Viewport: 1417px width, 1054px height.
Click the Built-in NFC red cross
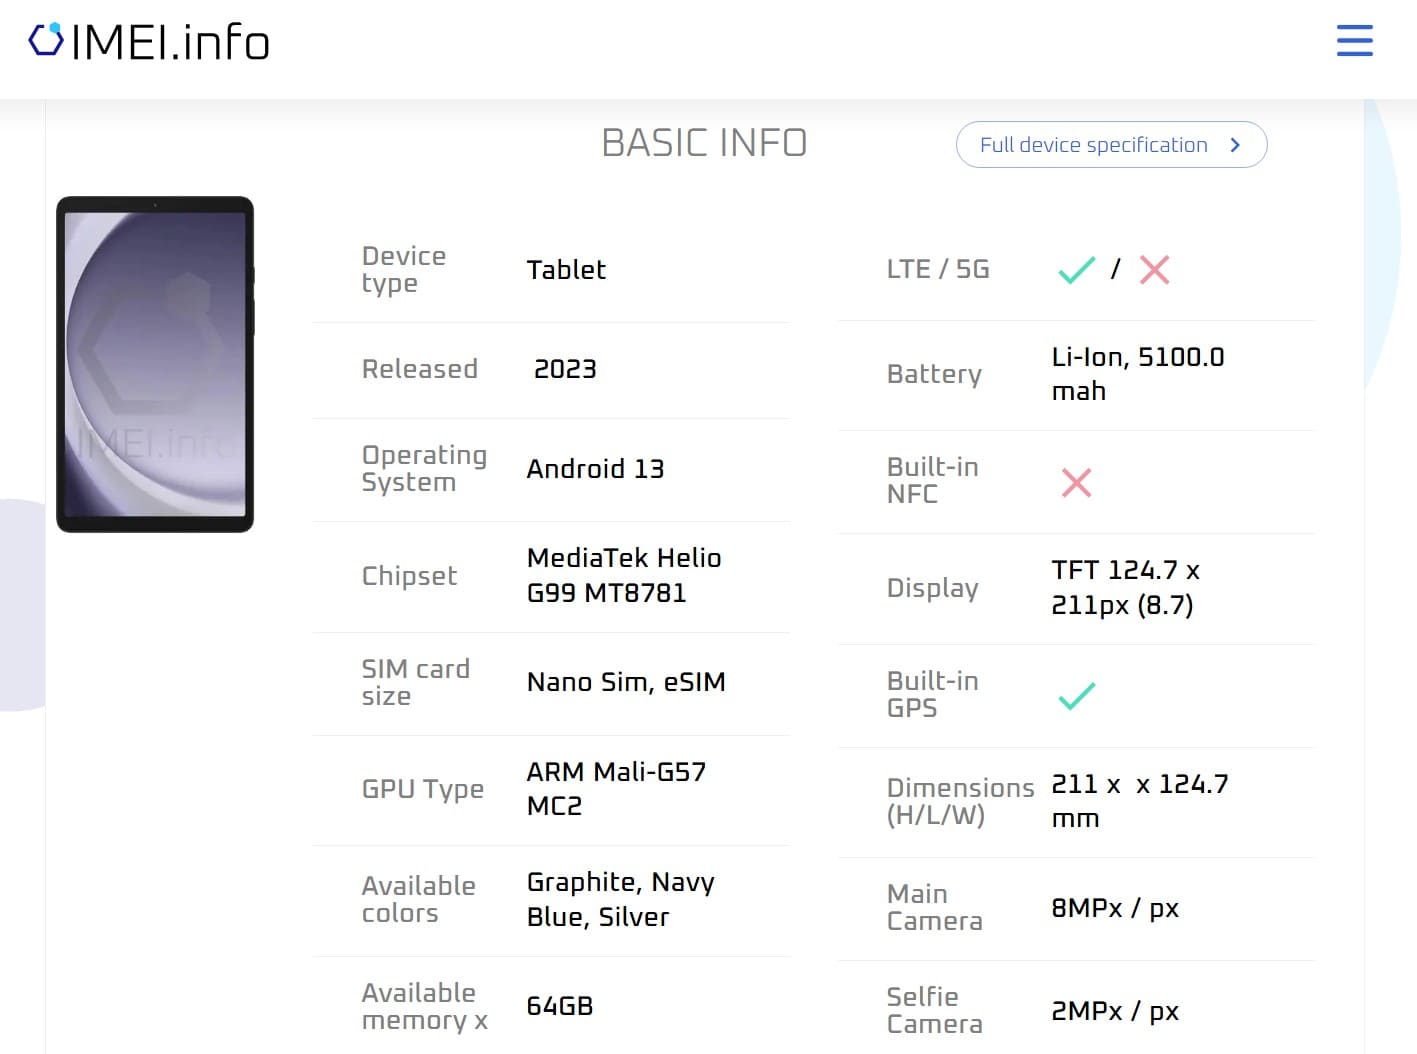point(1076,482)
